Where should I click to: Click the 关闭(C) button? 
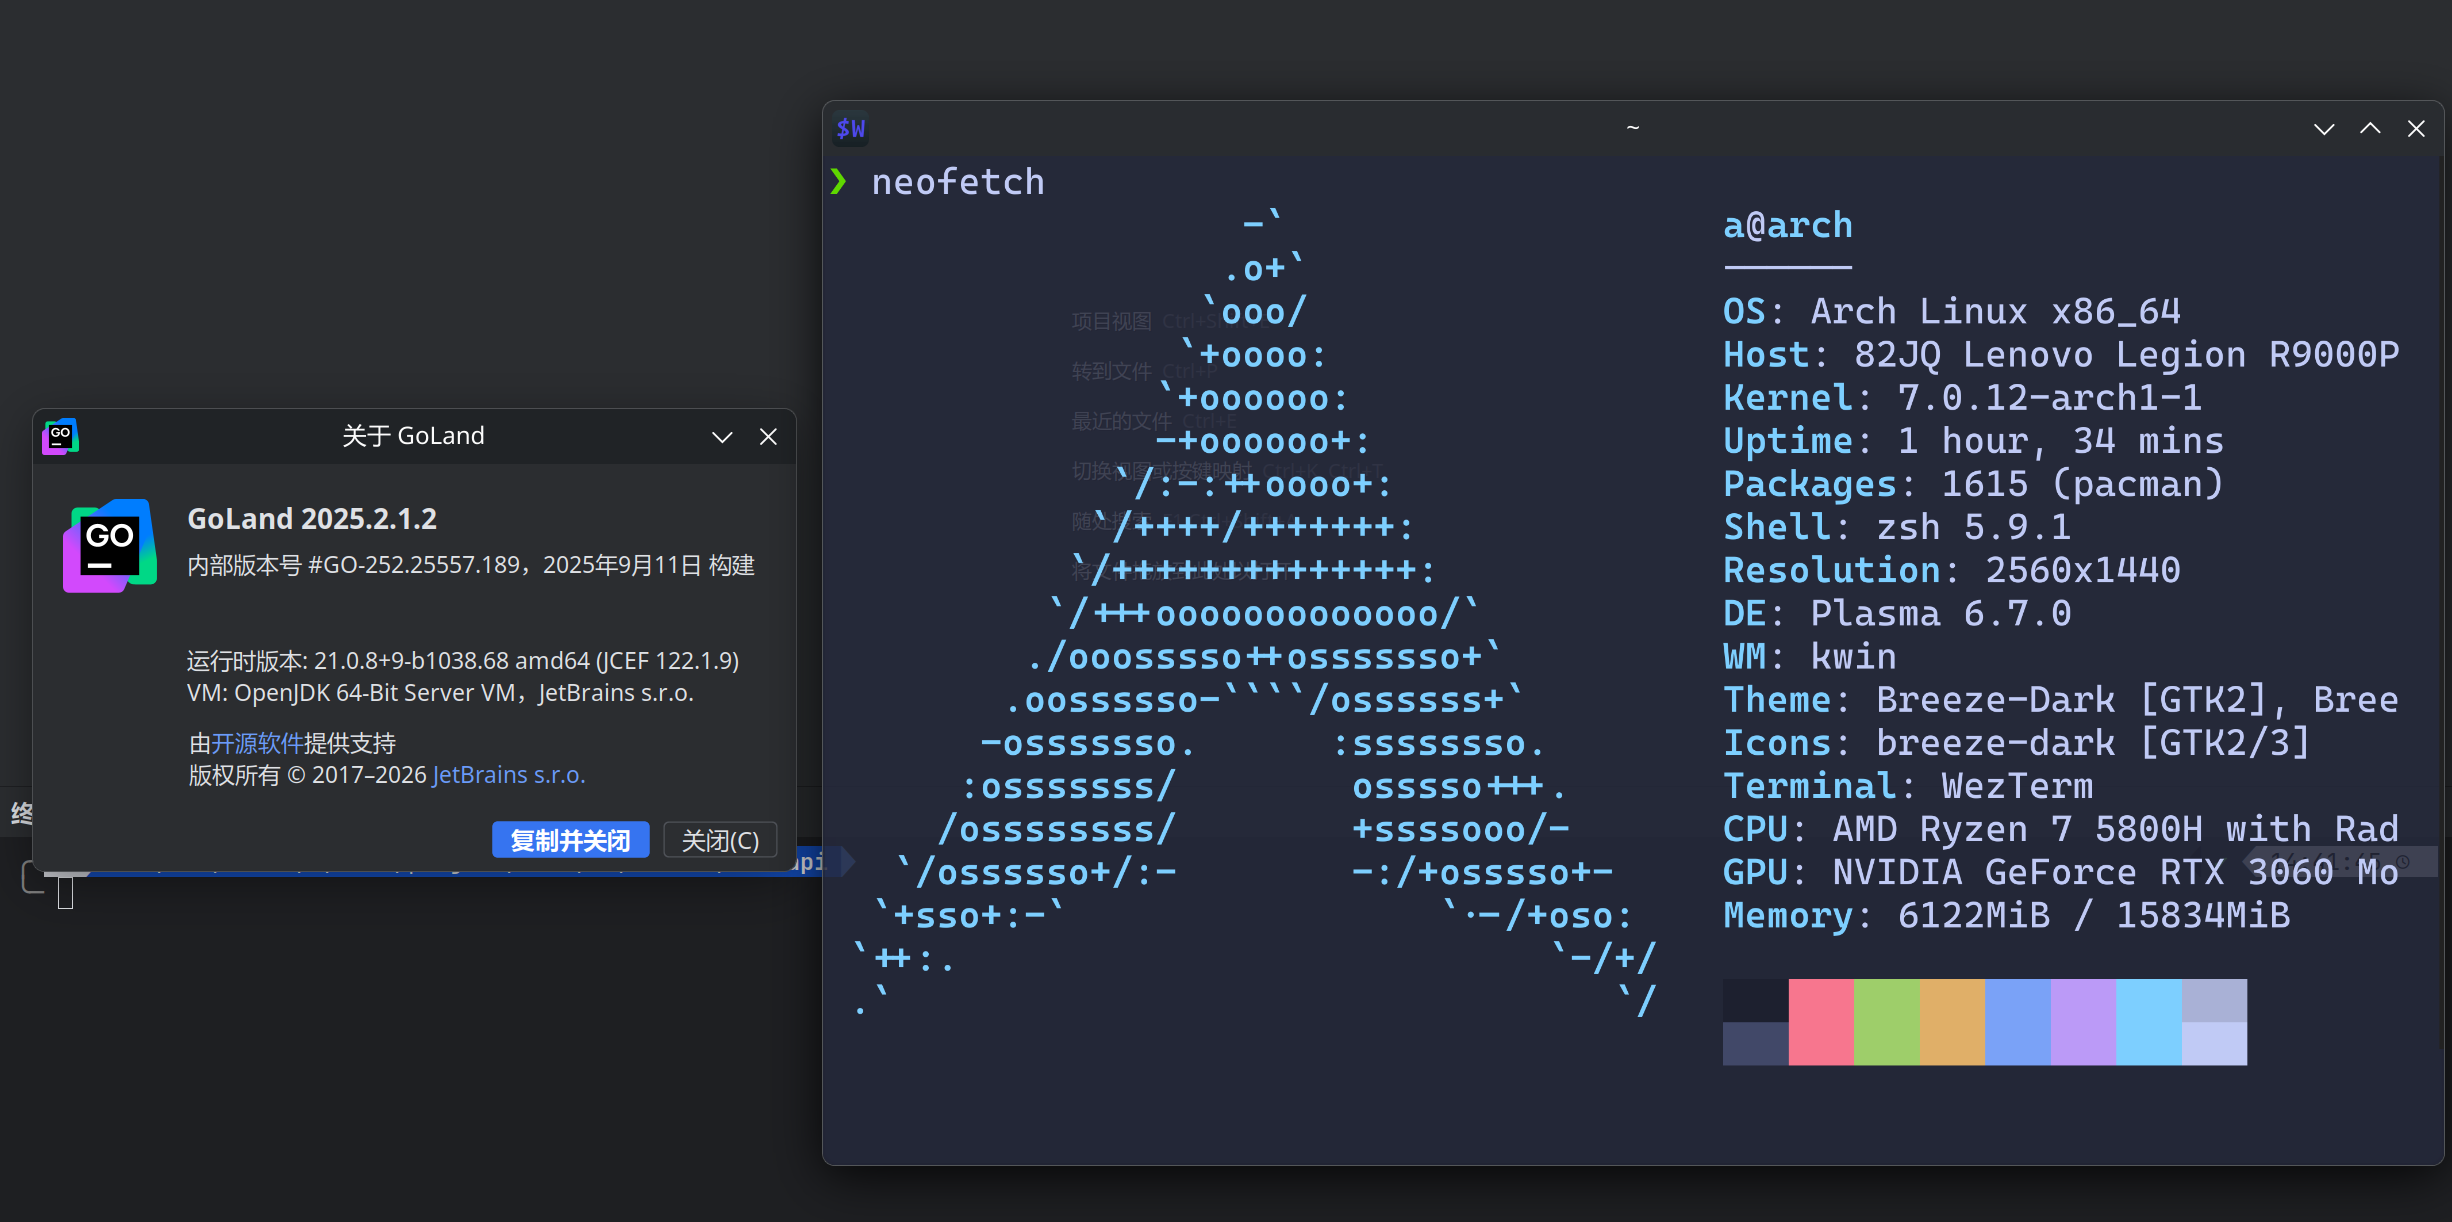720,840
